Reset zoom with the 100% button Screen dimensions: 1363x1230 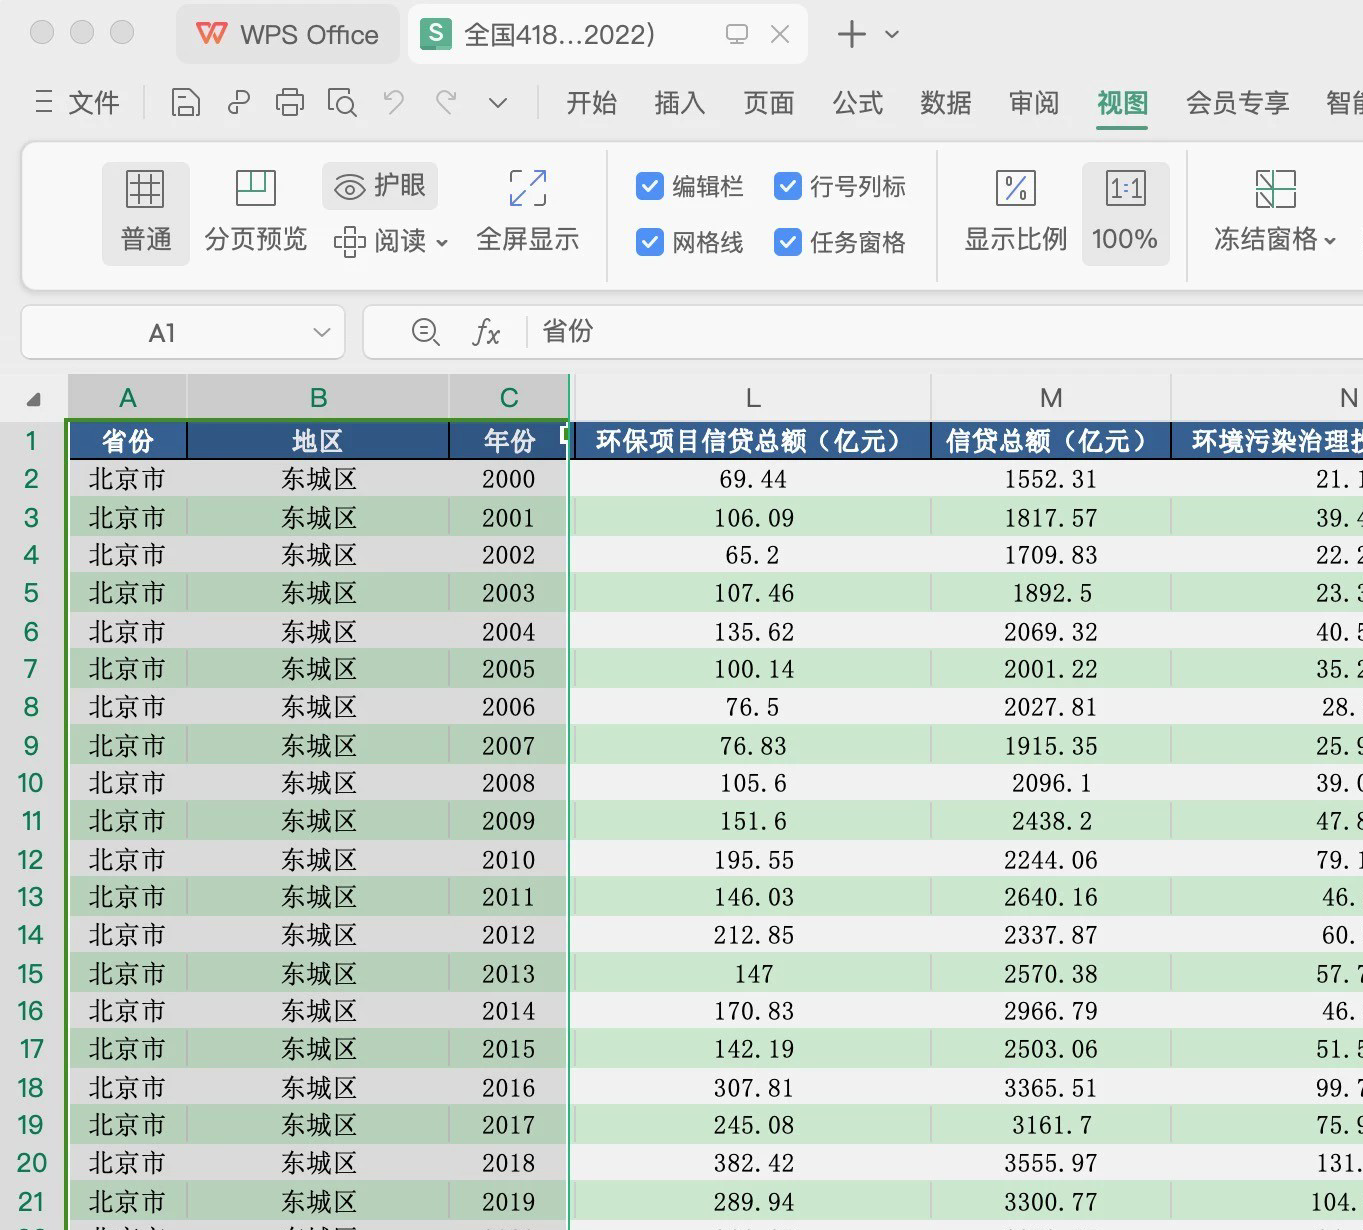(1125, 212)
